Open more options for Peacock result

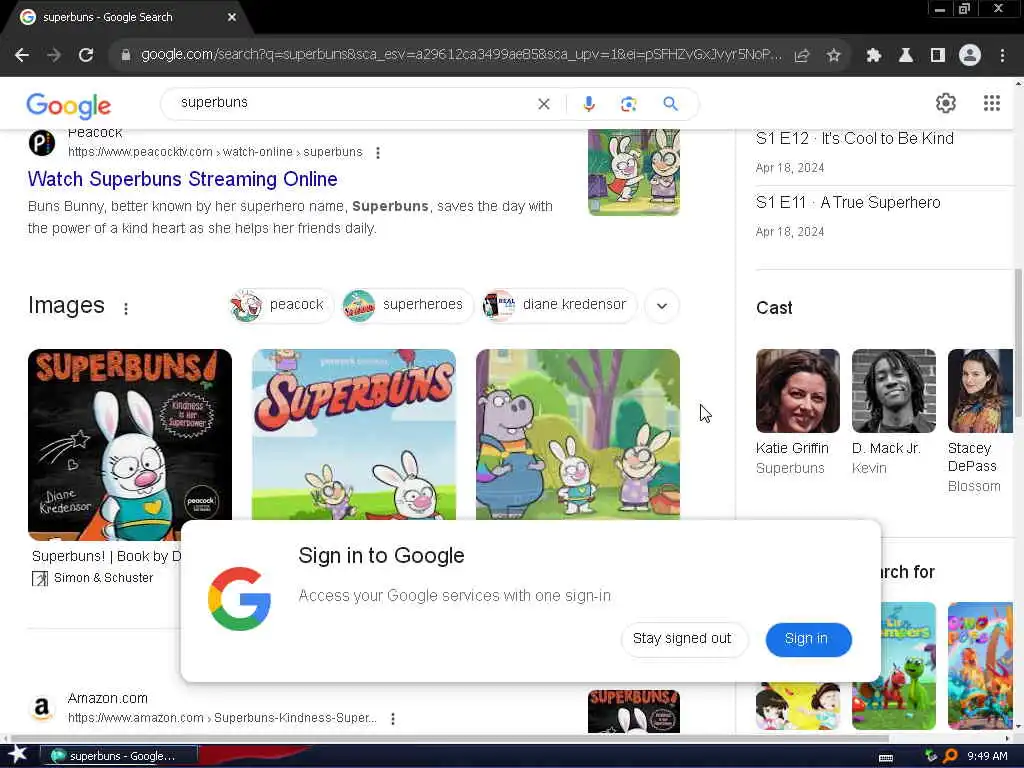378,152
